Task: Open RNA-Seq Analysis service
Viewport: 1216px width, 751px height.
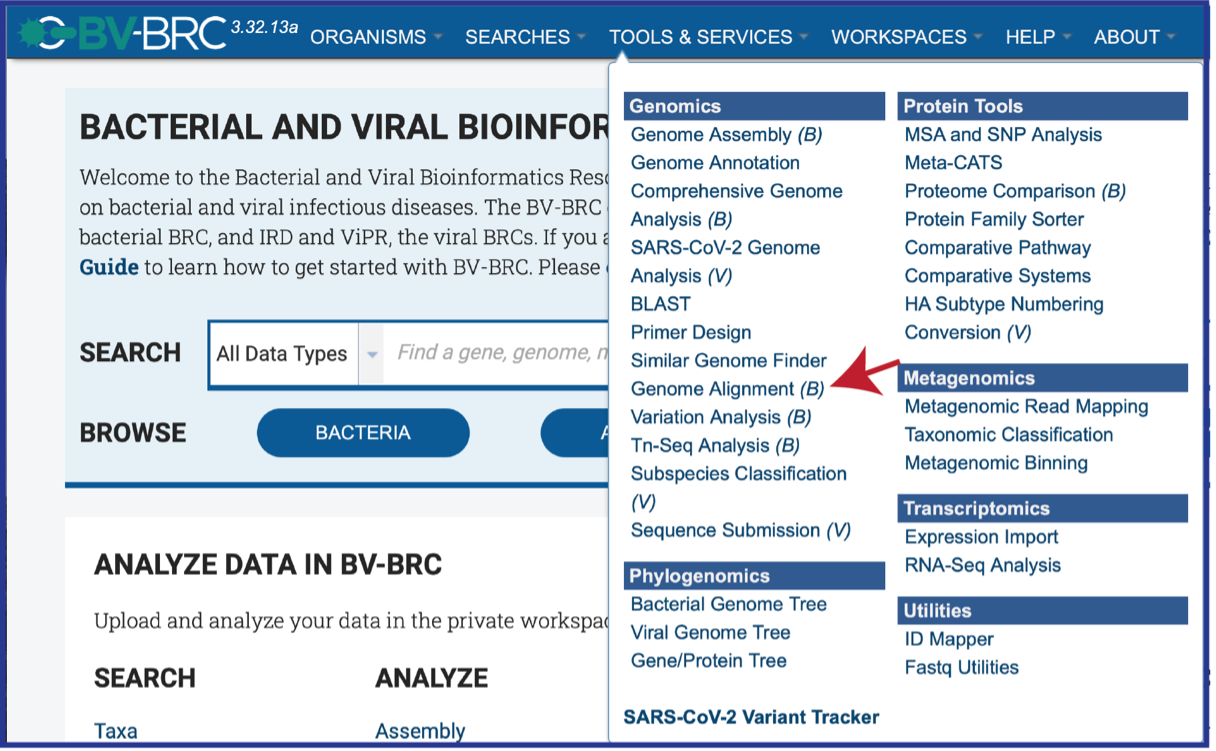Action: [982, 565]
